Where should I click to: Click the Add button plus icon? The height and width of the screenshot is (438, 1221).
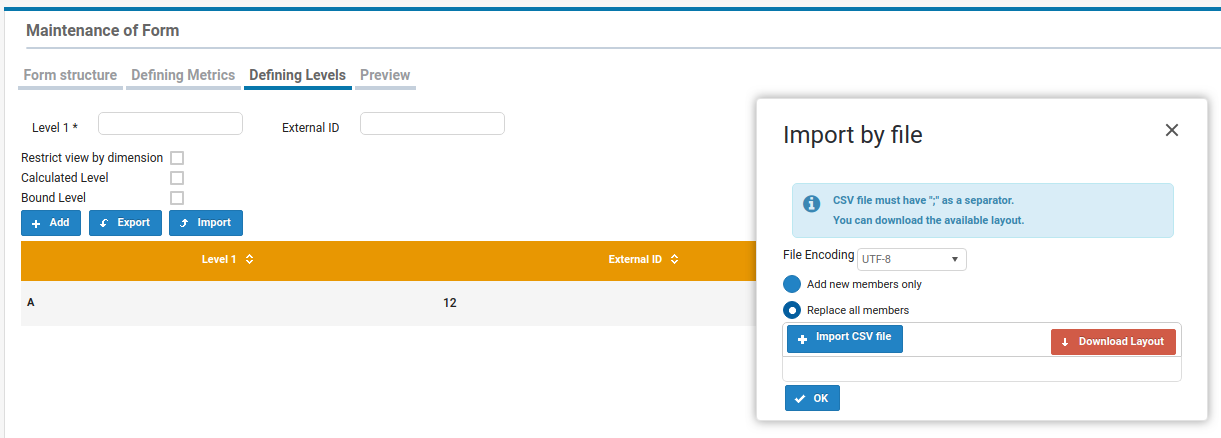37,223
